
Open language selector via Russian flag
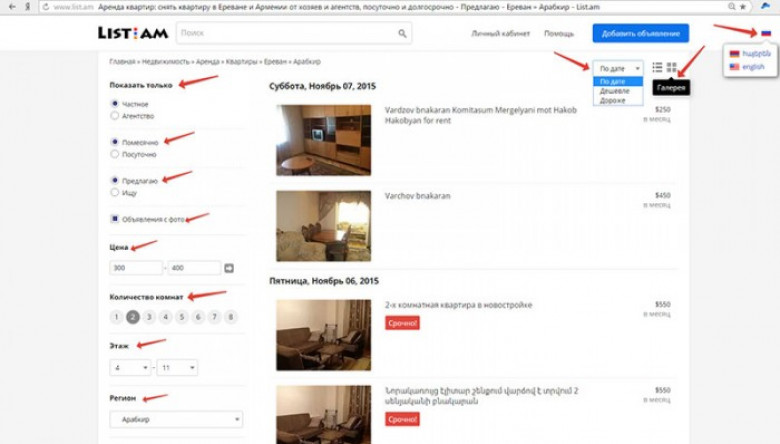click(x=766, y=33)
